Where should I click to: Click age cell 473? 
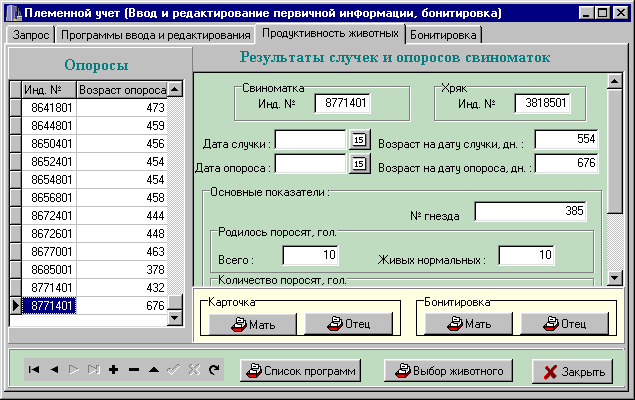122,108
